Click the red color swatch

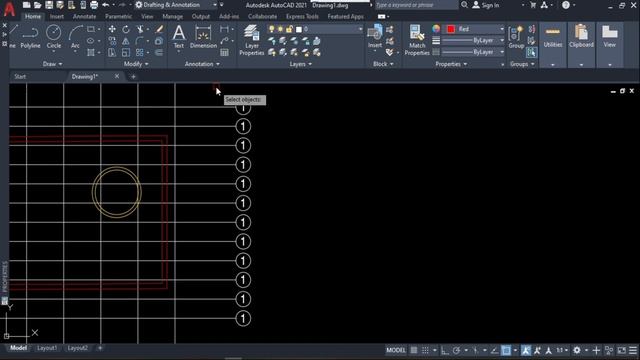451,29
